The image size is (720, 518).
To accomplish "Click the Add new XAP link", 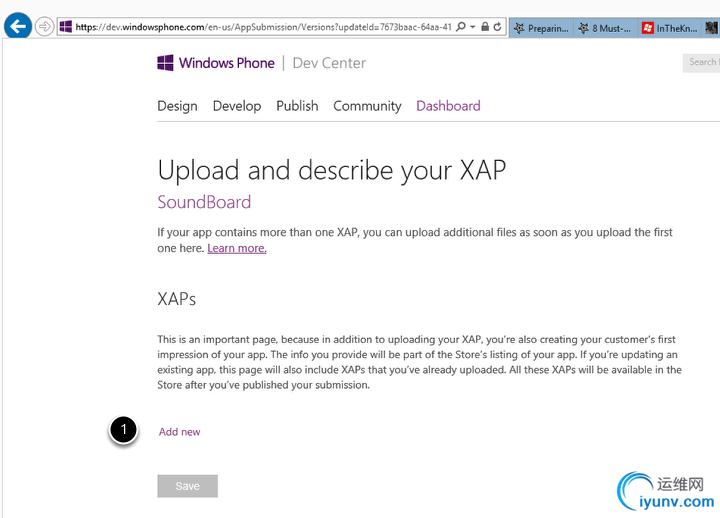I will click(x=180, y=432).
